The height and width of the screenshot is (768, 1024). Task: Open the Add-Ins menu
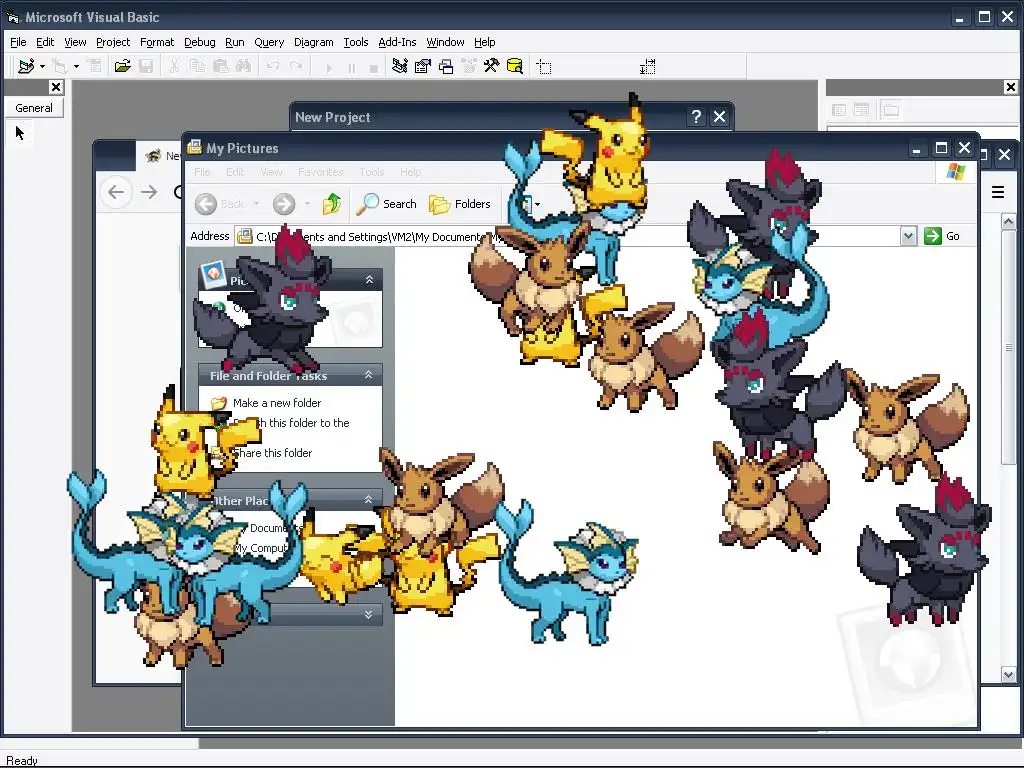397,42
